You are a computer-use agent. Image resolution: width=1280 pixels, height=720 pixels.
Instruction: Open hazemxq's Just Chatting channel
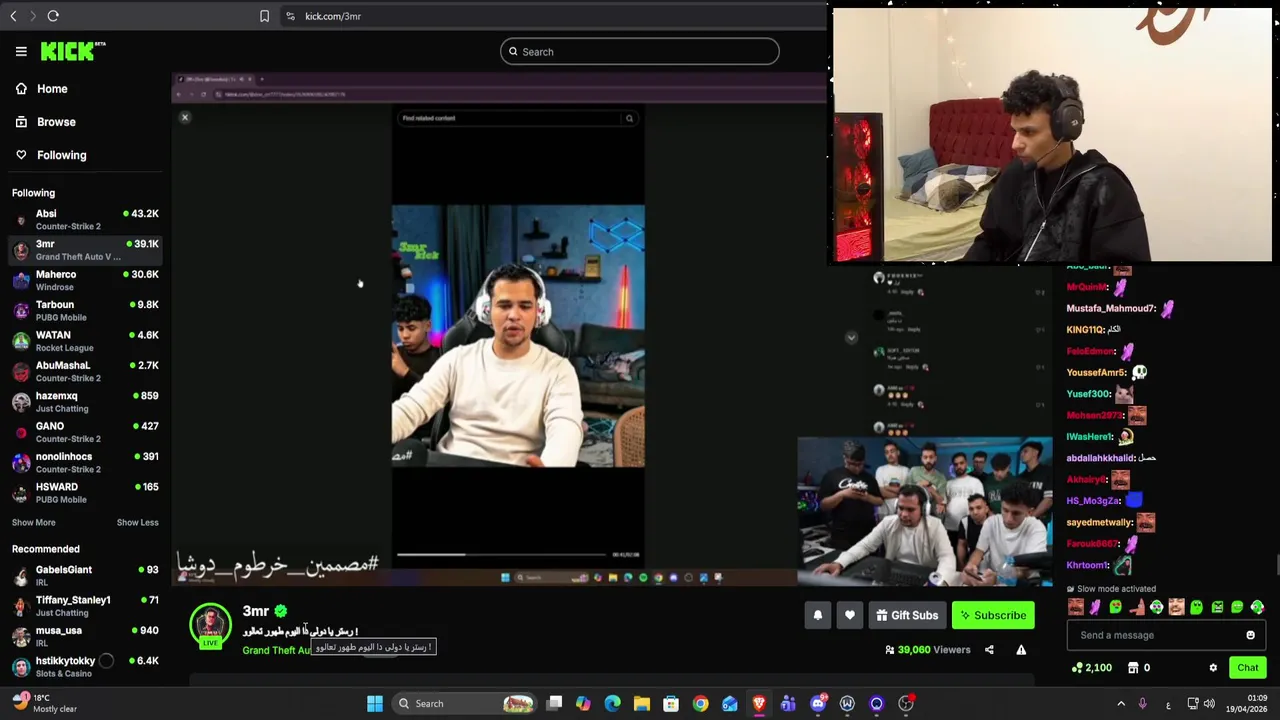85,401
